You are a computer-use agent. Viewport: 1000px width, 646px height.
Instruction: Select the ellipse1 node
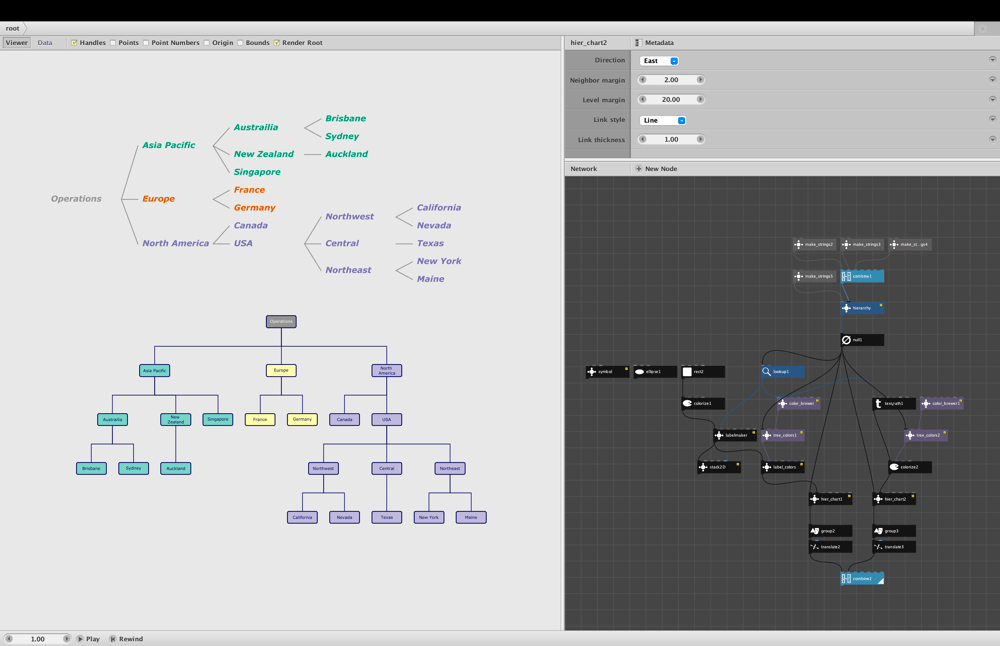tap(655, 372)
